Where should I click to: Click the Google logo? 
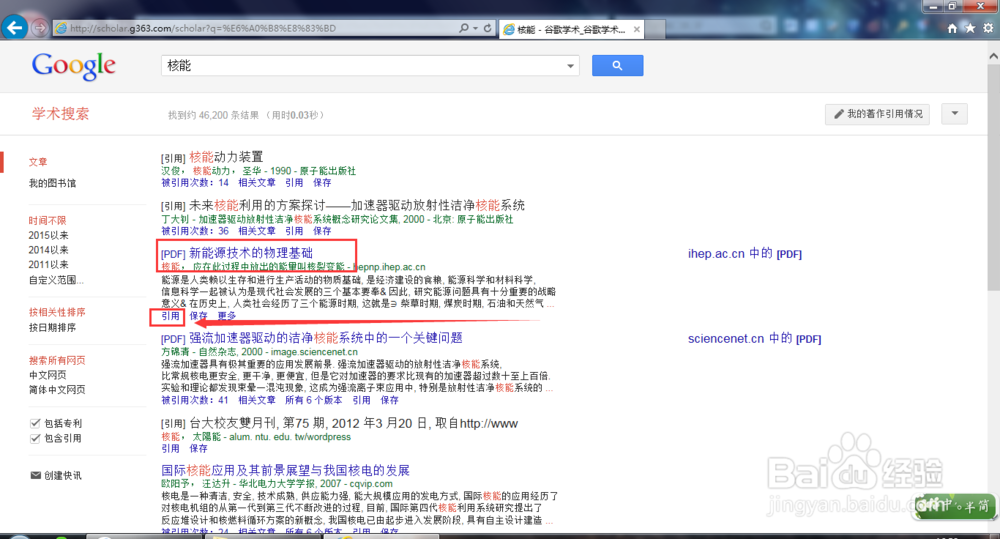(74, 66)
